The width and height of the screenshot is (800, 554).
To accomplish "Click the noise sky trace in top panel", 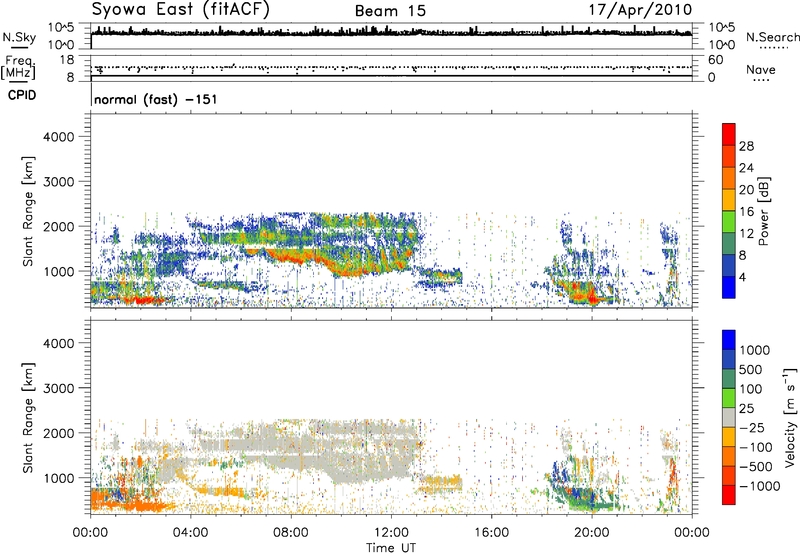I will tap(391, 33).
